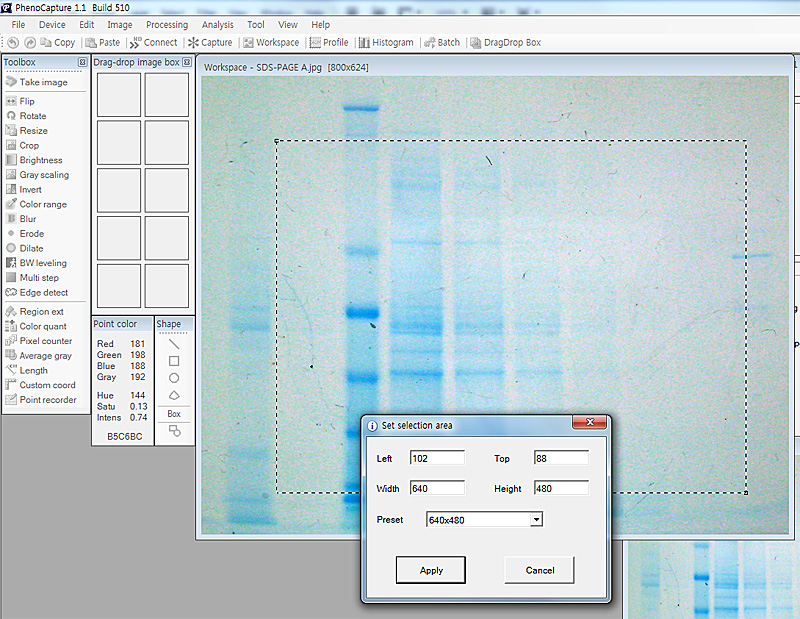This screenshot has height=619, width=800.
Task: Open the Processing menu
Action: tap(166, 24)
